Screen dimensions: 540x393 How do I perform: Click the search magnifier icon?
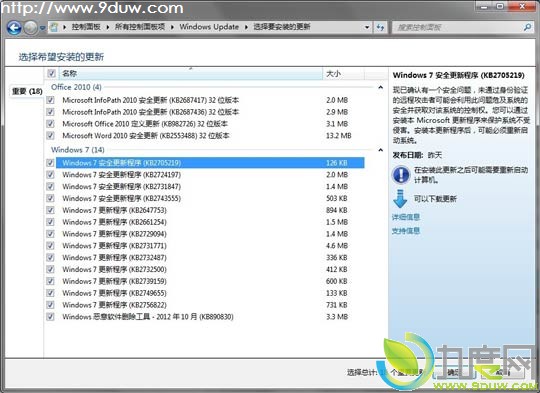click(527, 27)
